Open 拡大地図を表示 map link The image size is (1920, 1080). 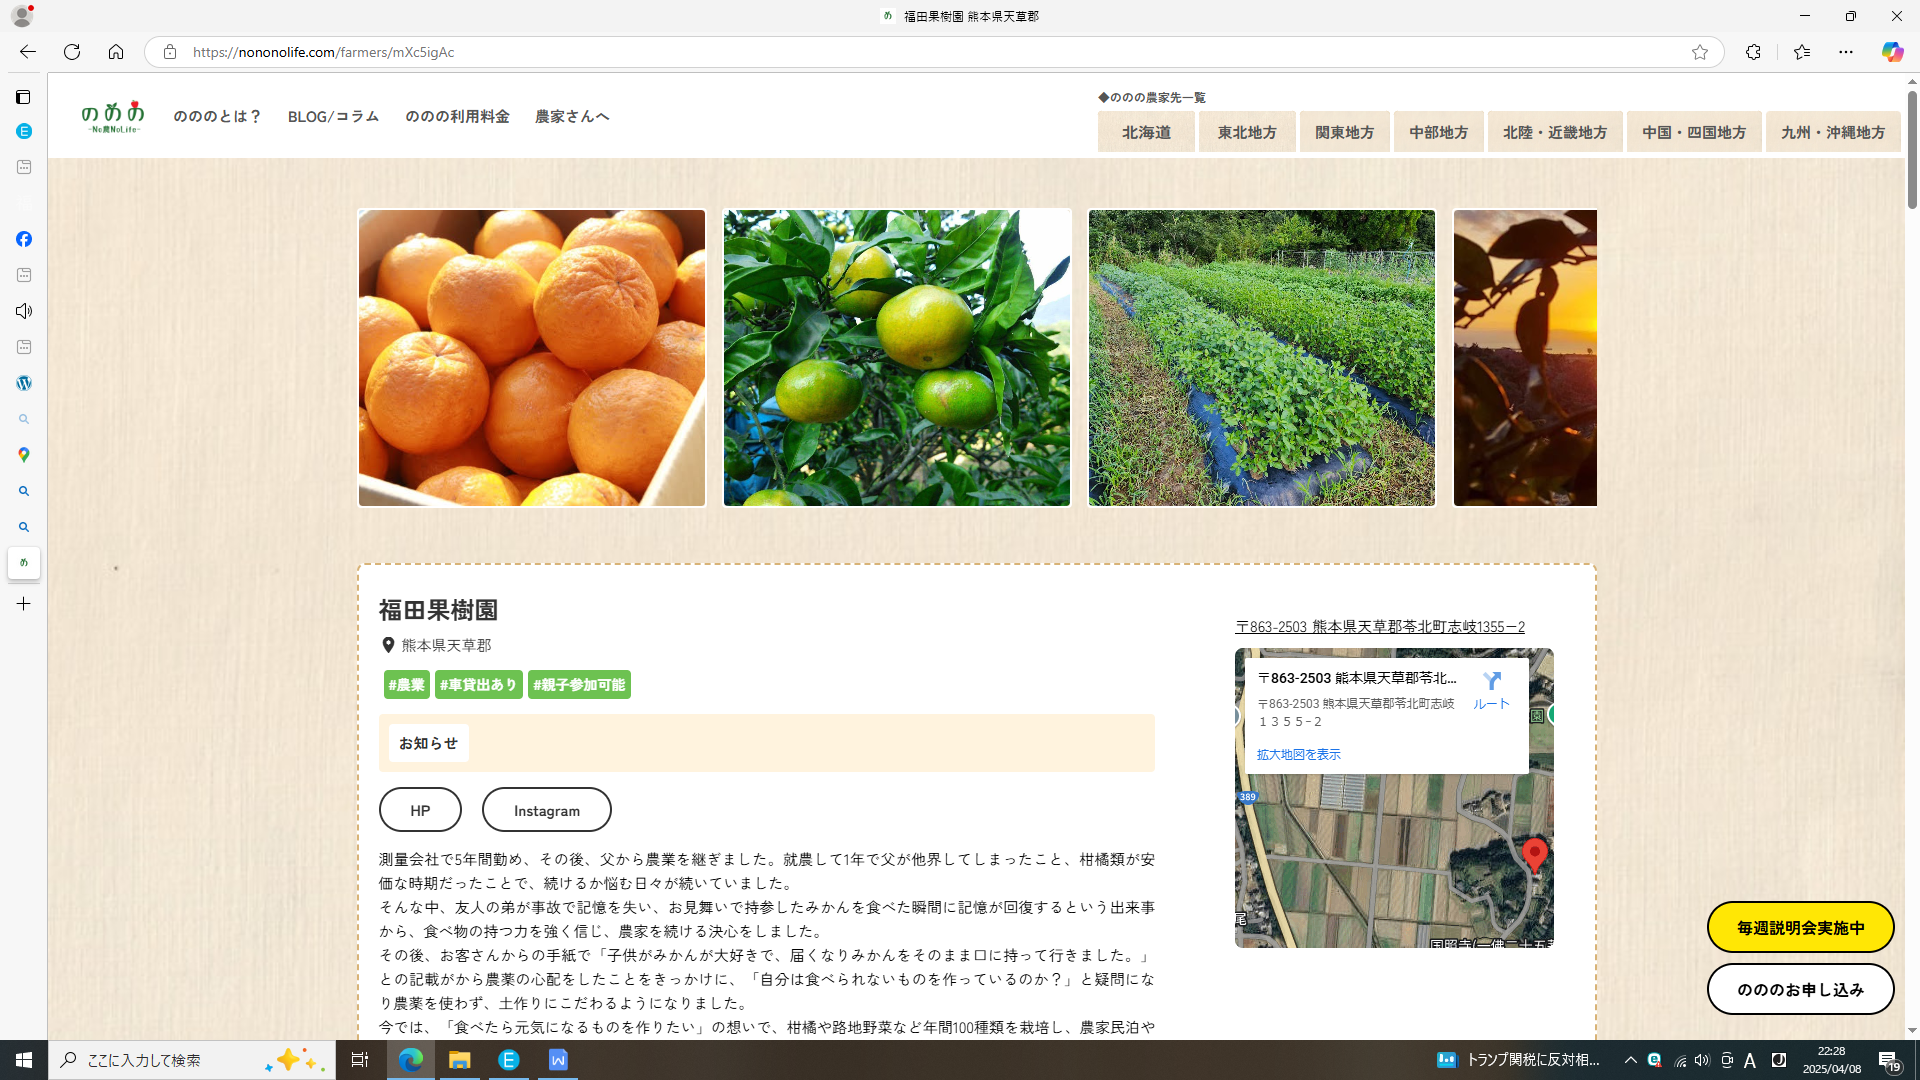[x=1298, y=755]
